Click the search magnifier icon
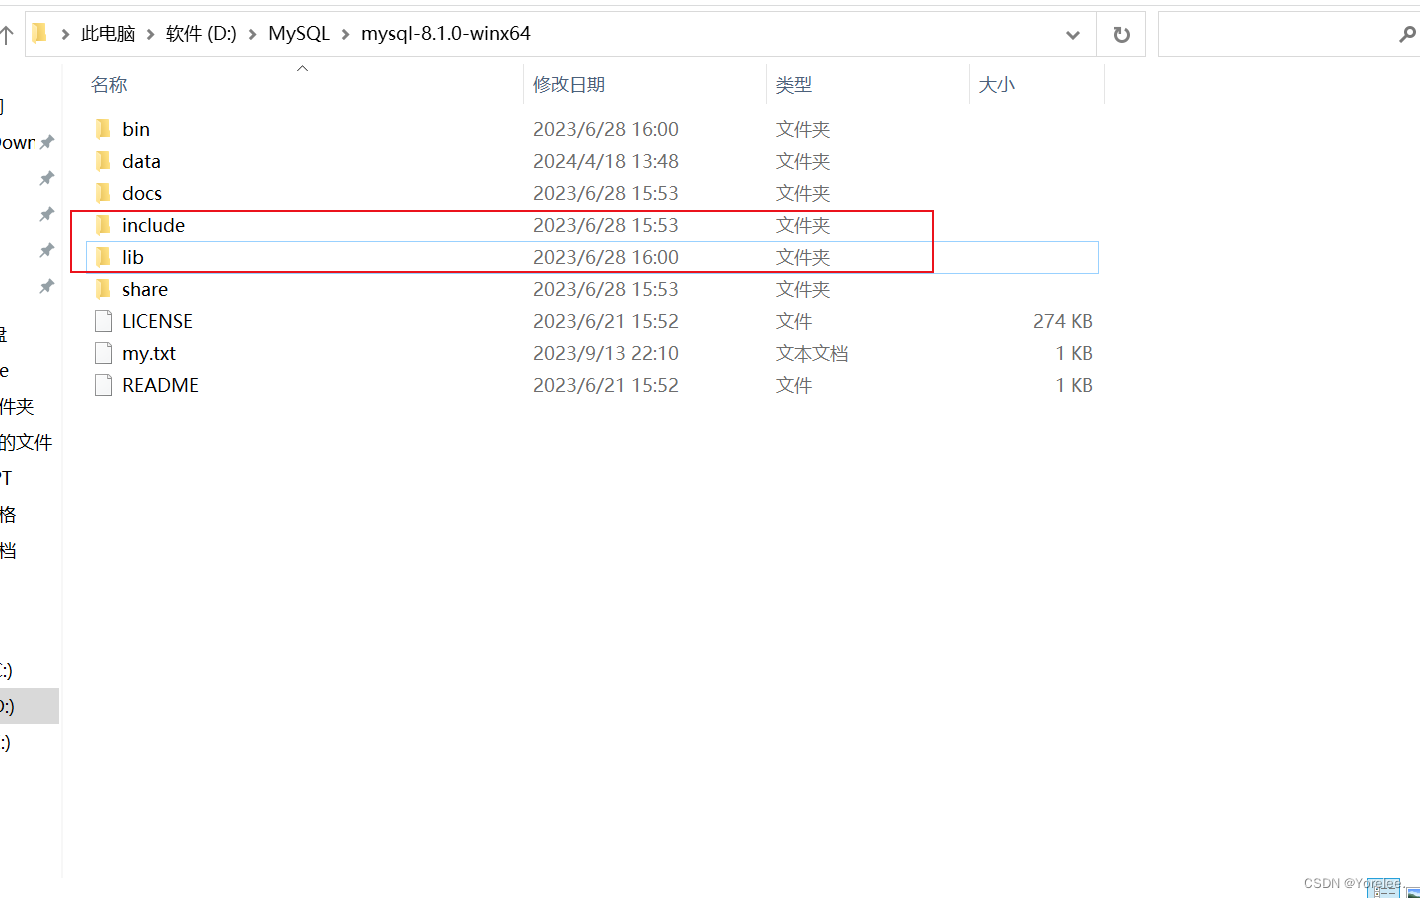The width and height of the screenshot is (1420, 898). (1408, 33)
